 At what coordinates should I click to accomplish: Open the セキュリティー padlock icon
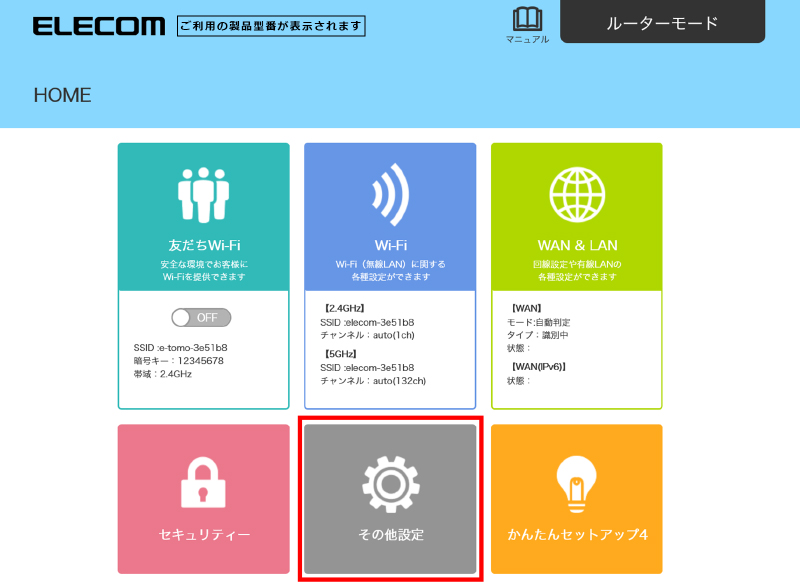coord(203,483)
